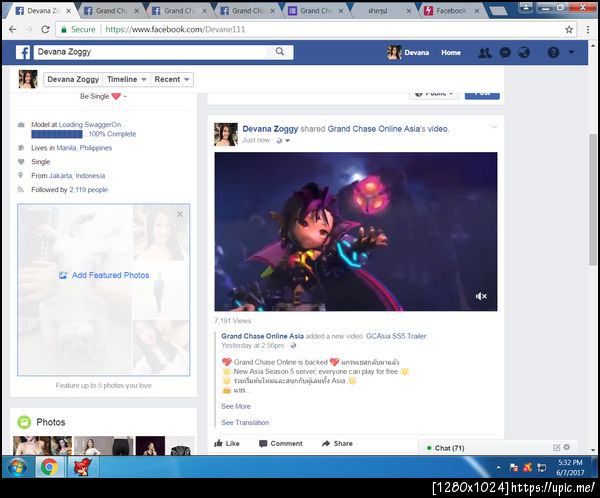
Task: Open Grand Chase Online Asia page in quoted post
Action: tap(262, 336)
